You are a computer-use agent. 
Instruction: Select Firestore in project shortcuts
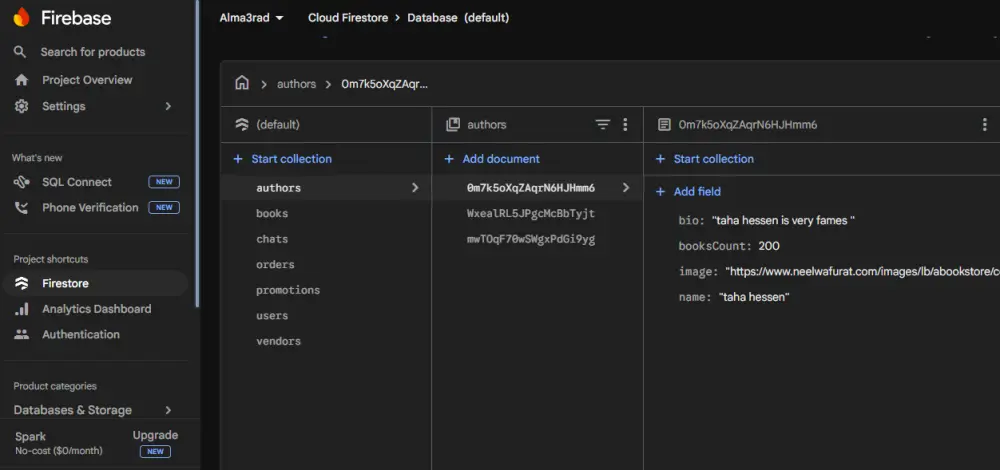pos(96,283)
